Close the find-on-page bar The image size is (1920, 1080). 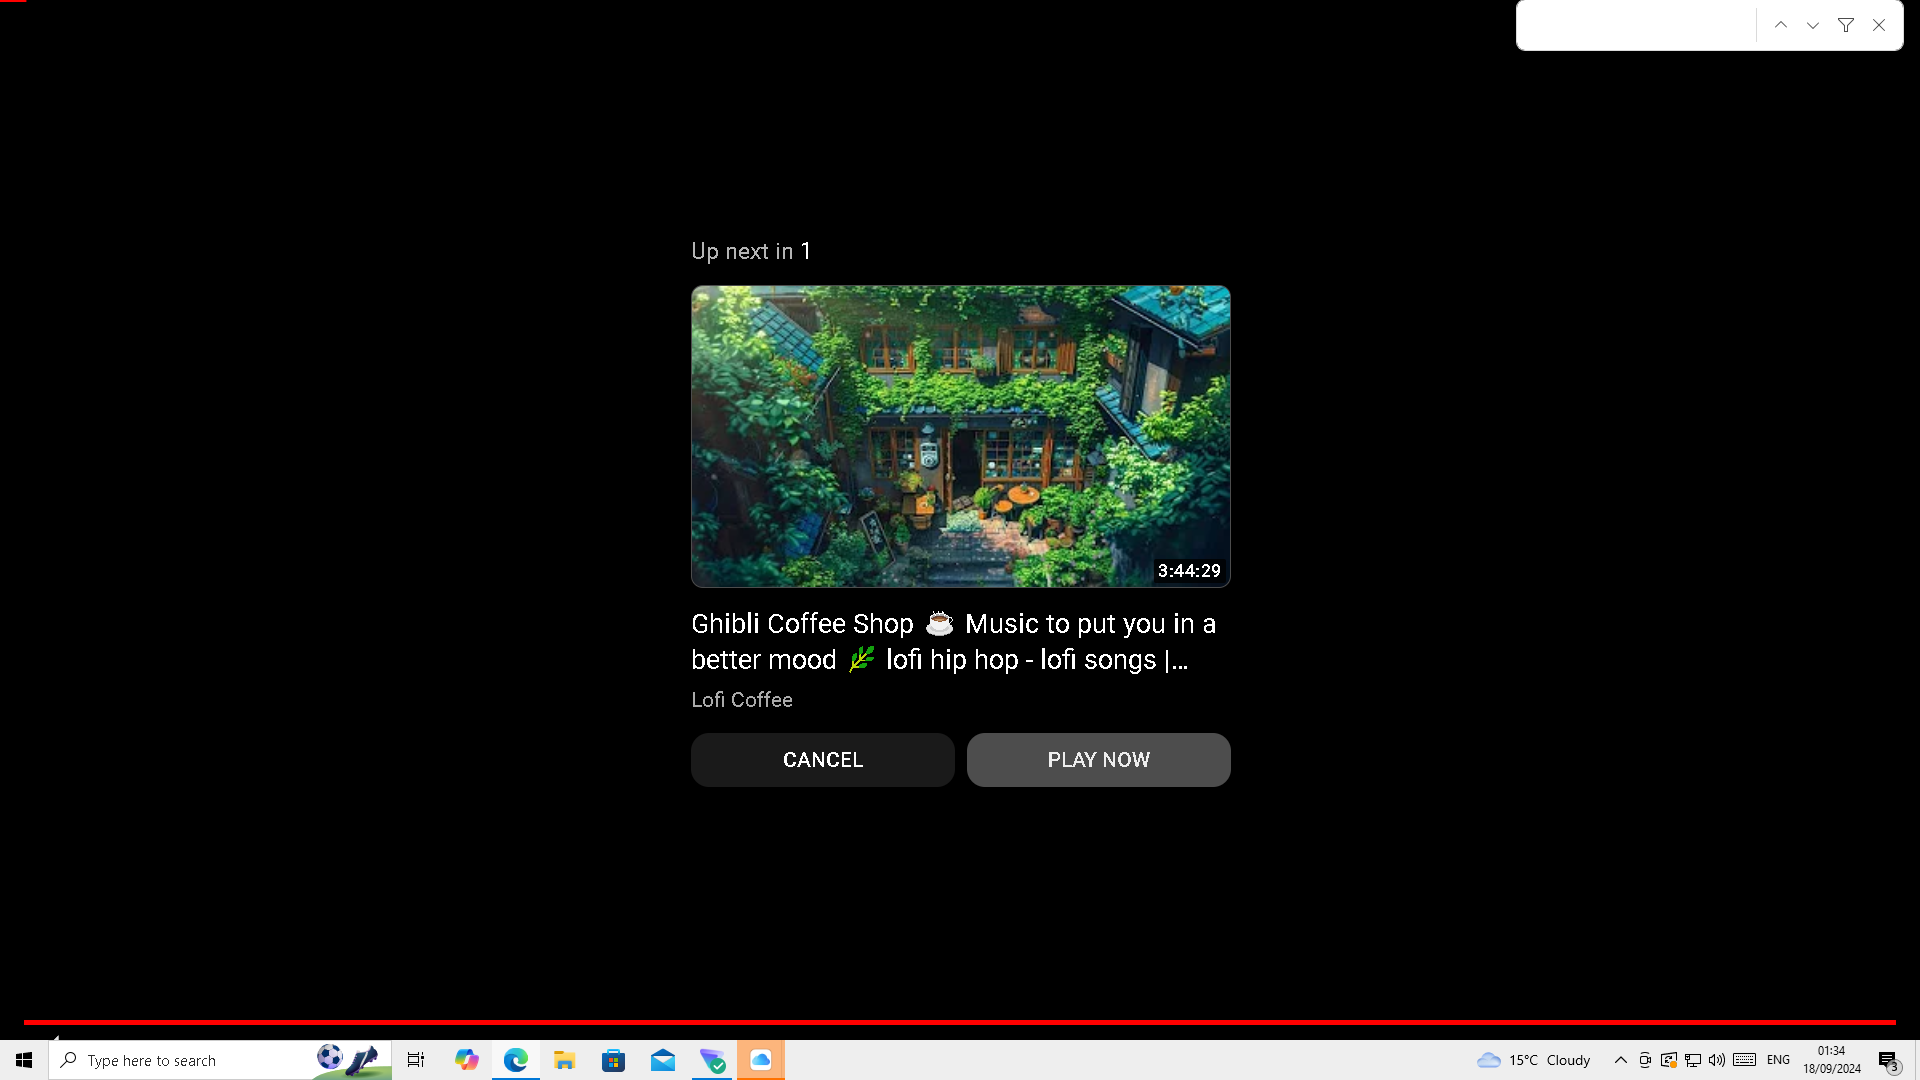1879,26
